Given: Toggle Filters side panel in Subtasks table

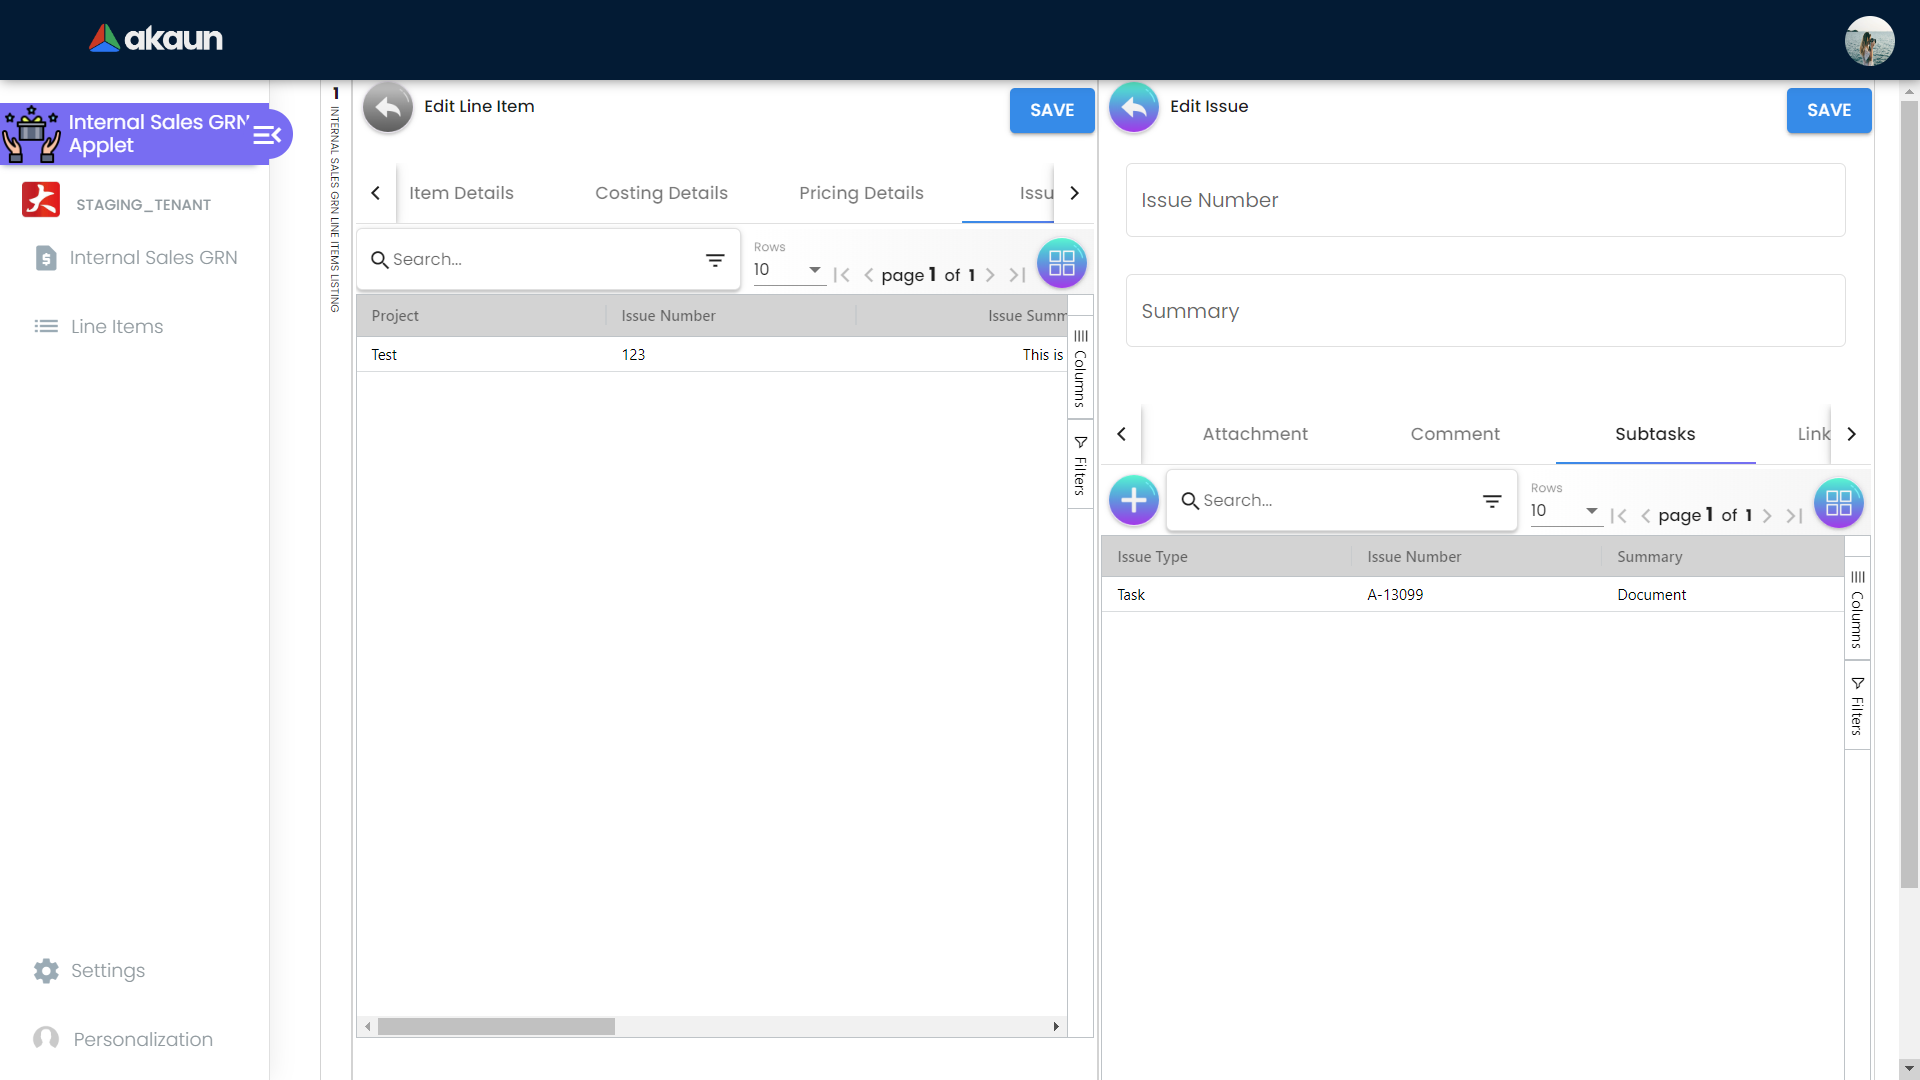Looking at the screenshot, I should [x=1857, y=706].
